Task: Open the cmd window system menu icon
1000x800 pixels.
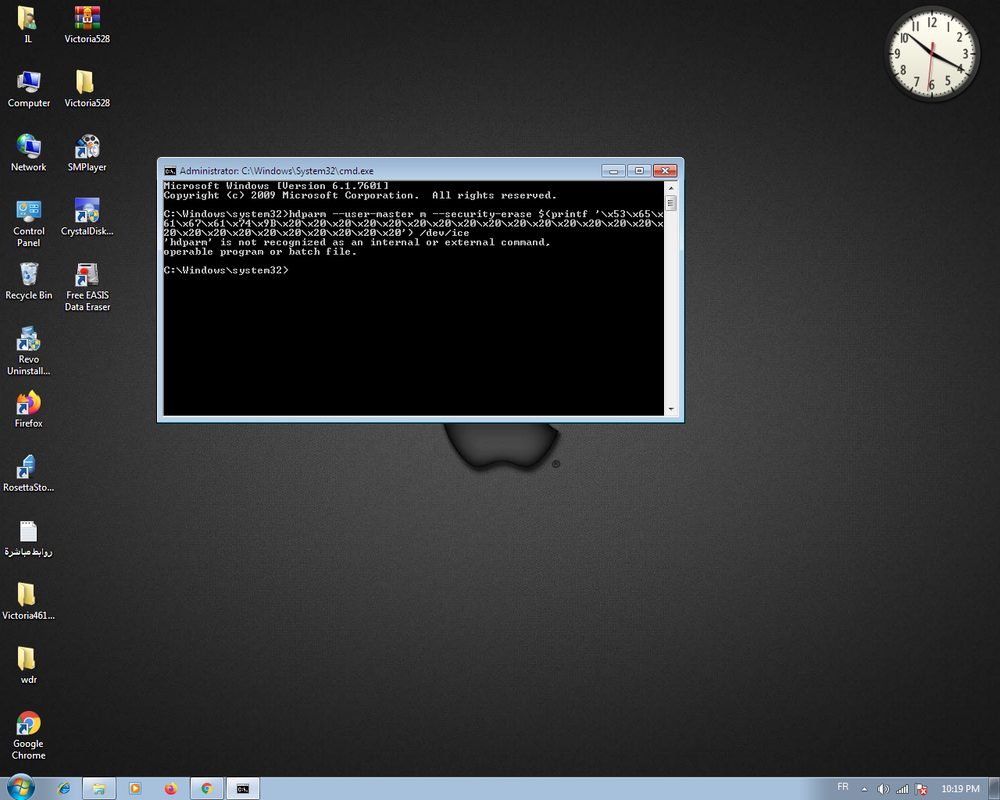Action: coord(170,171)
